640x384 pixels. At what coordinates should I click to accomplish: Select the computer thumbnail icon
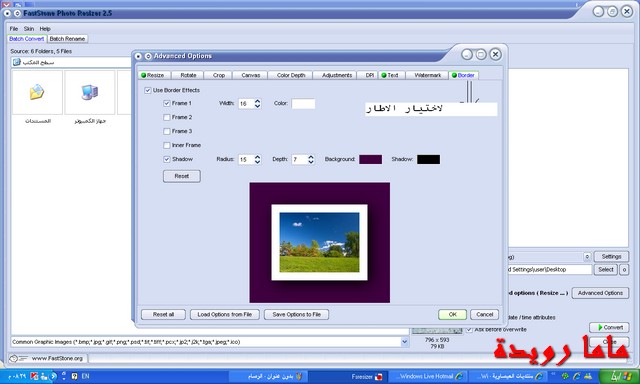tap(89, 92)
